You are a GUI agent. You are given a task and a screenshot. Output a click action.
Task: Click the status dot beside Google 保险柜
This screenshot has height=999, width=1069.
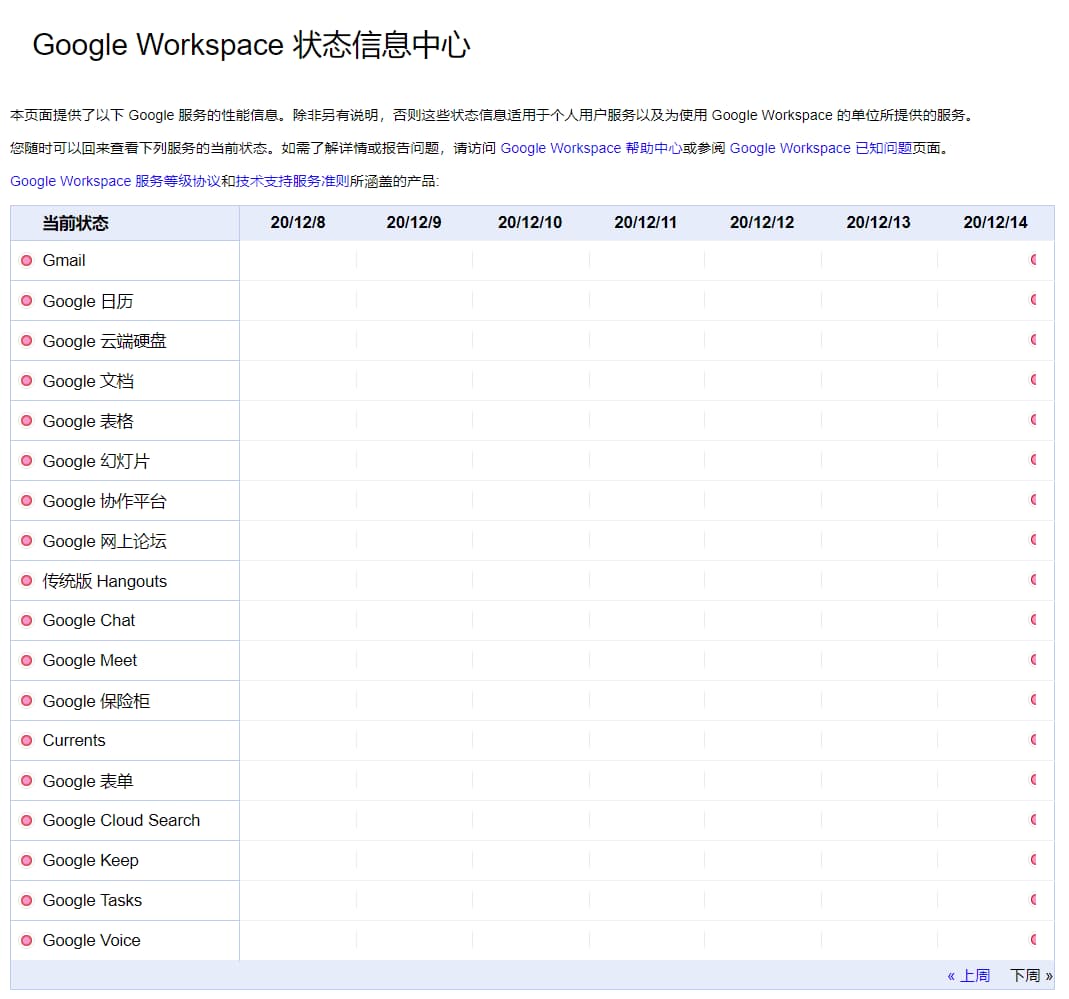[x=27, y=700]
